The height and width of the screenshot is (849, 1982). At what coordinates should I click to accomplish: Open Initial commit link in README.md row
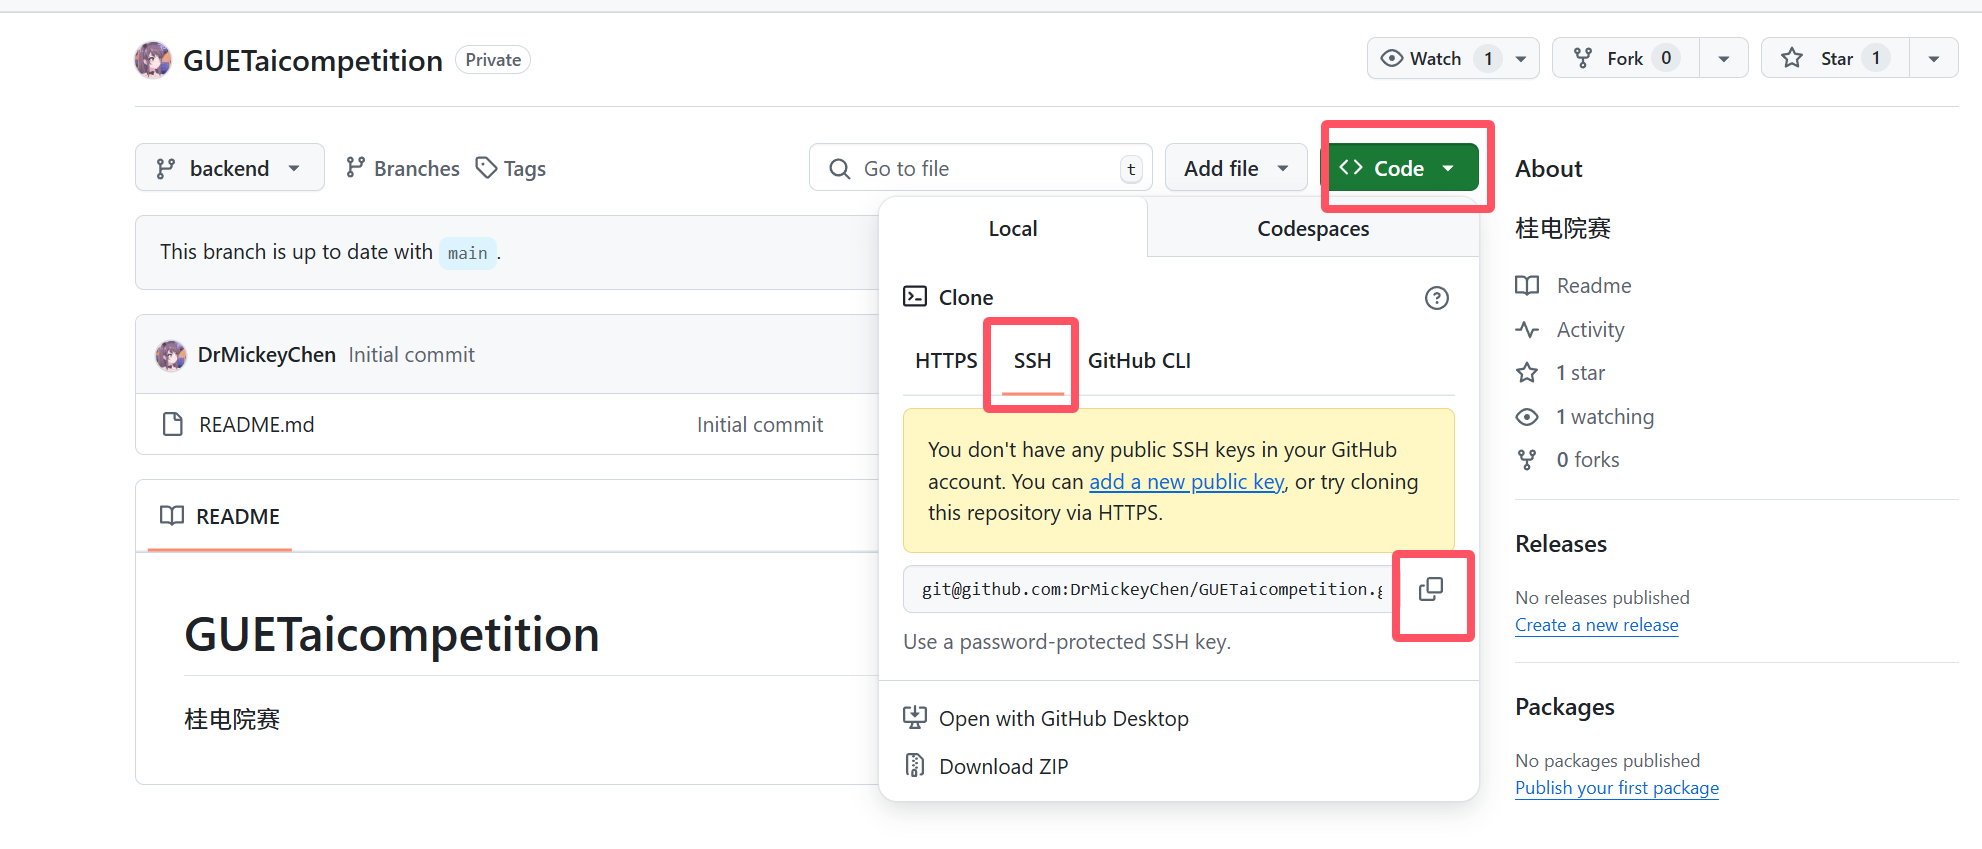pyautogui.click(x=760, y=425)
